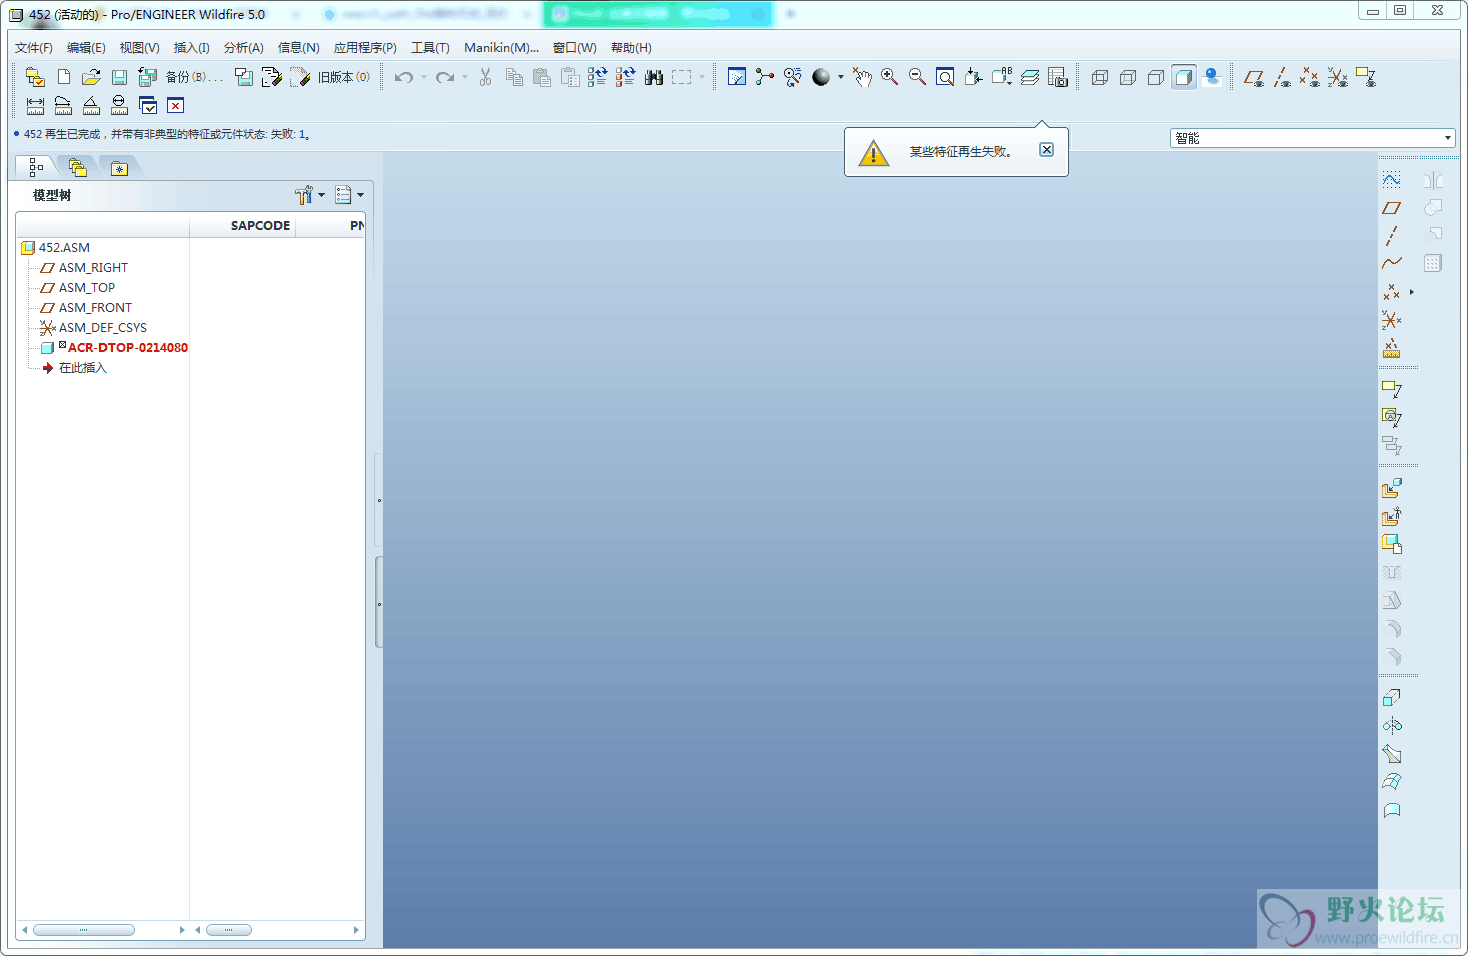Viewport: 1468px width, 956px height.
Task: Click the Datum Axis tool in right toolbar
Action: (x=1391, y=235)
